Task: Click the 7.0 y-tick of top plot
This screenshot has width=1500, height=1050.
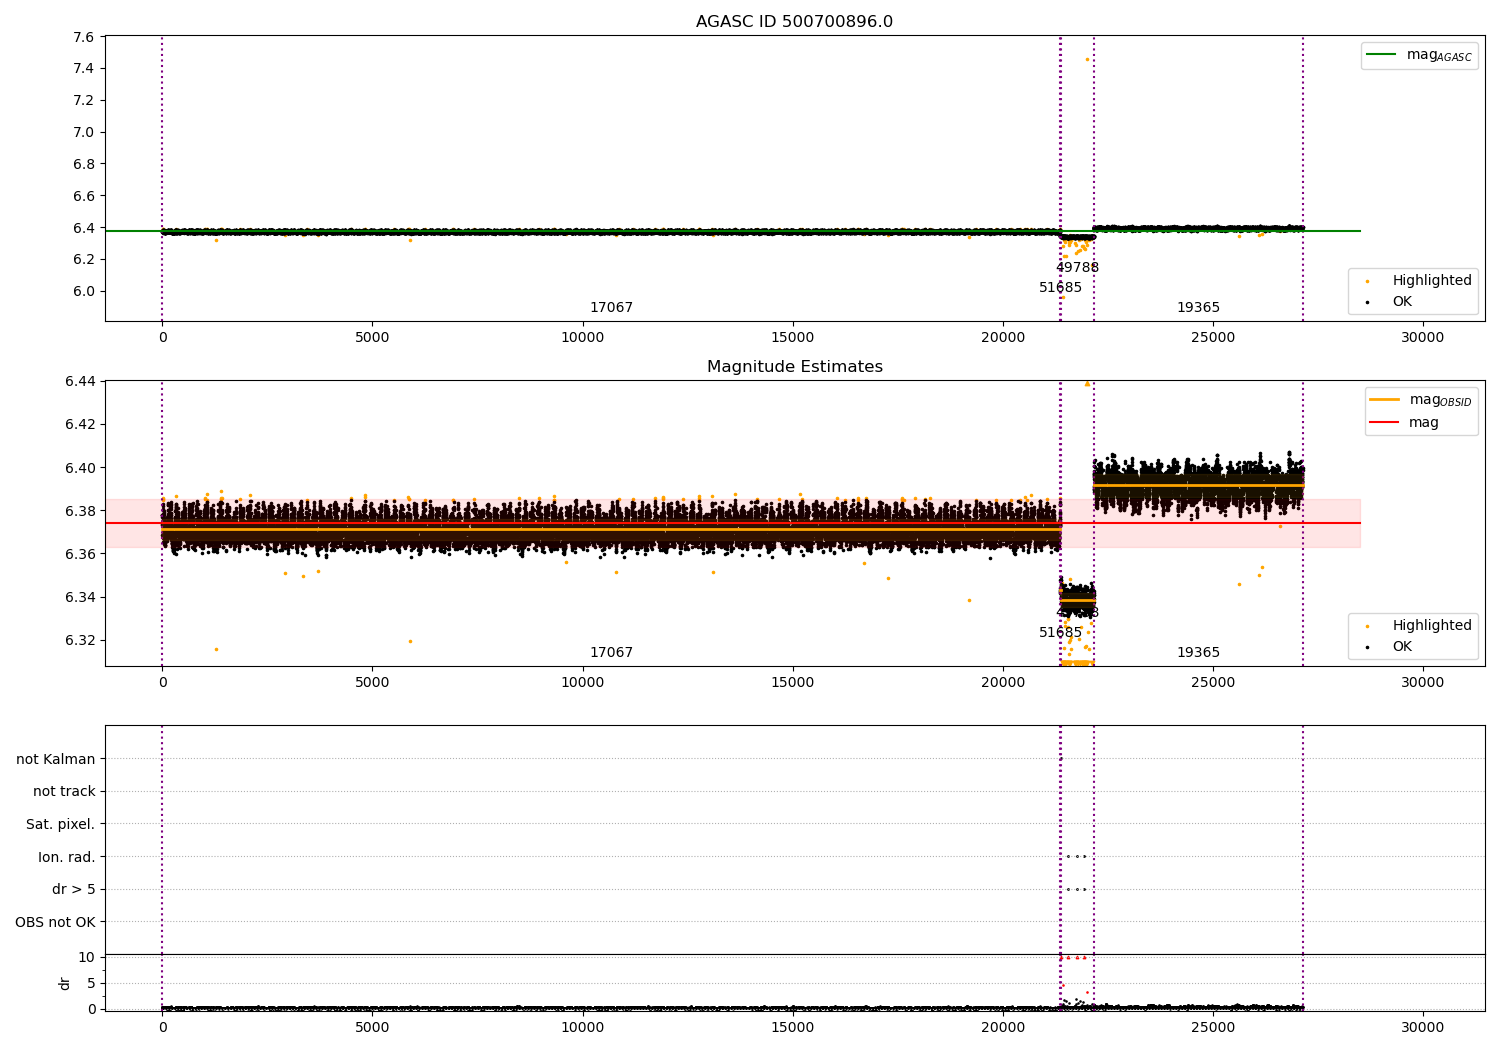Action: (x=84, y=132)
